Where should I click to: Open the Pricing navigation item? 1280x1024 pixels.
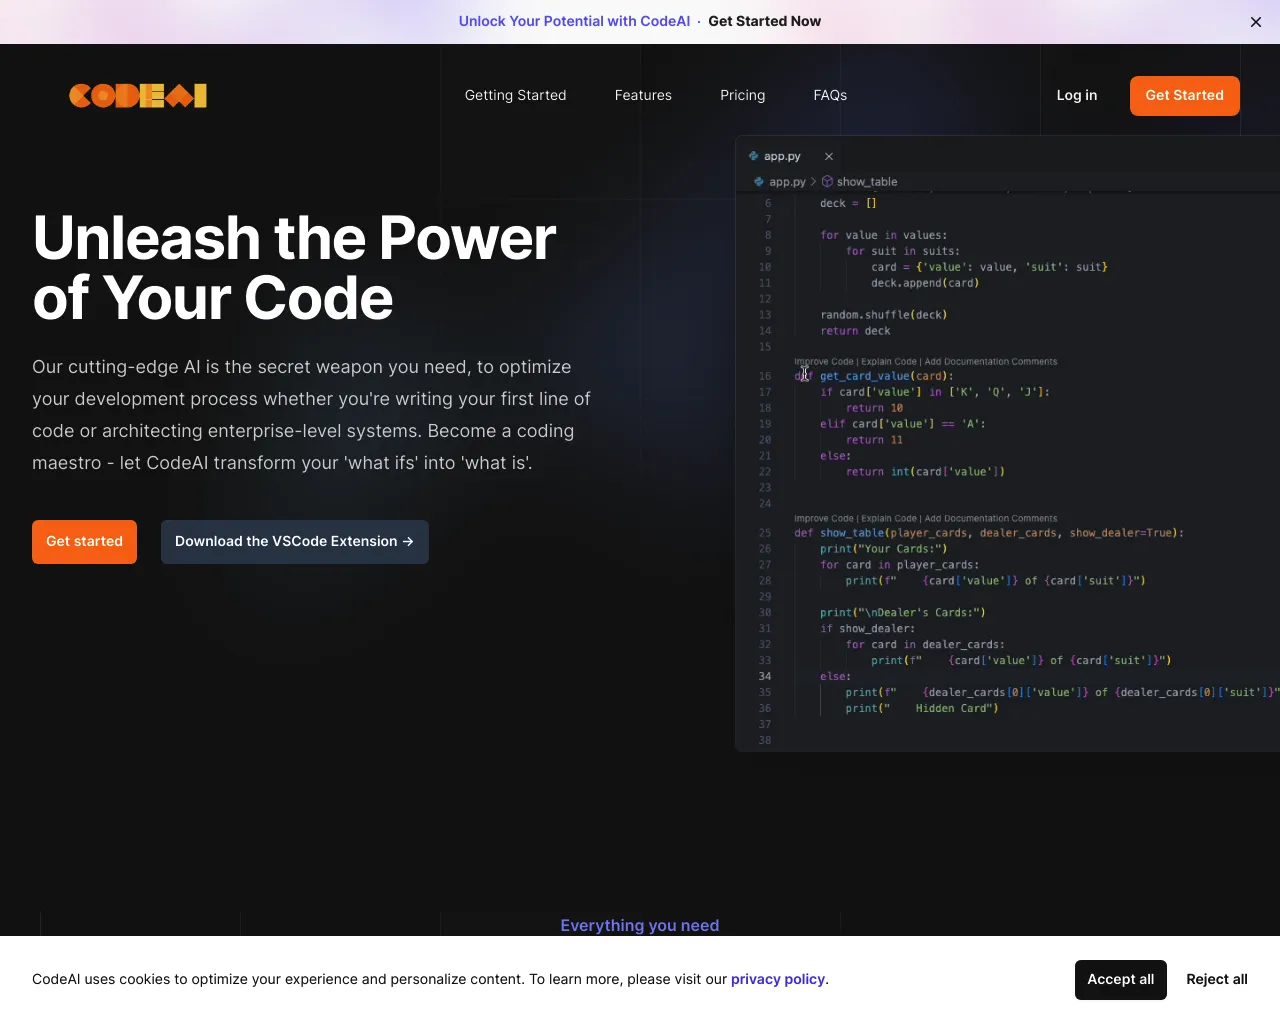[x=742, y=95]
